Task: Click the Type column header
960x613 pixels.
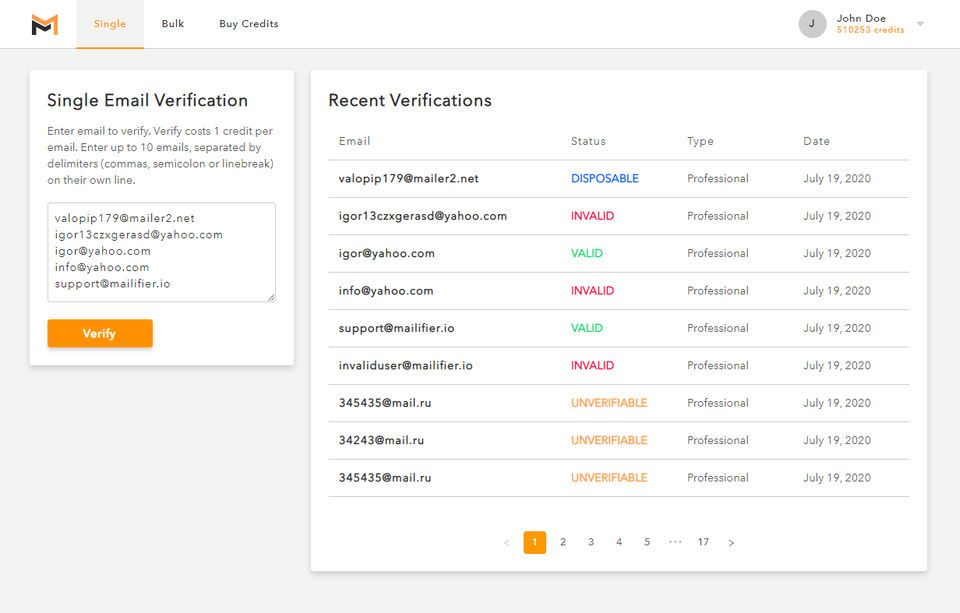Action: (700, 141)
